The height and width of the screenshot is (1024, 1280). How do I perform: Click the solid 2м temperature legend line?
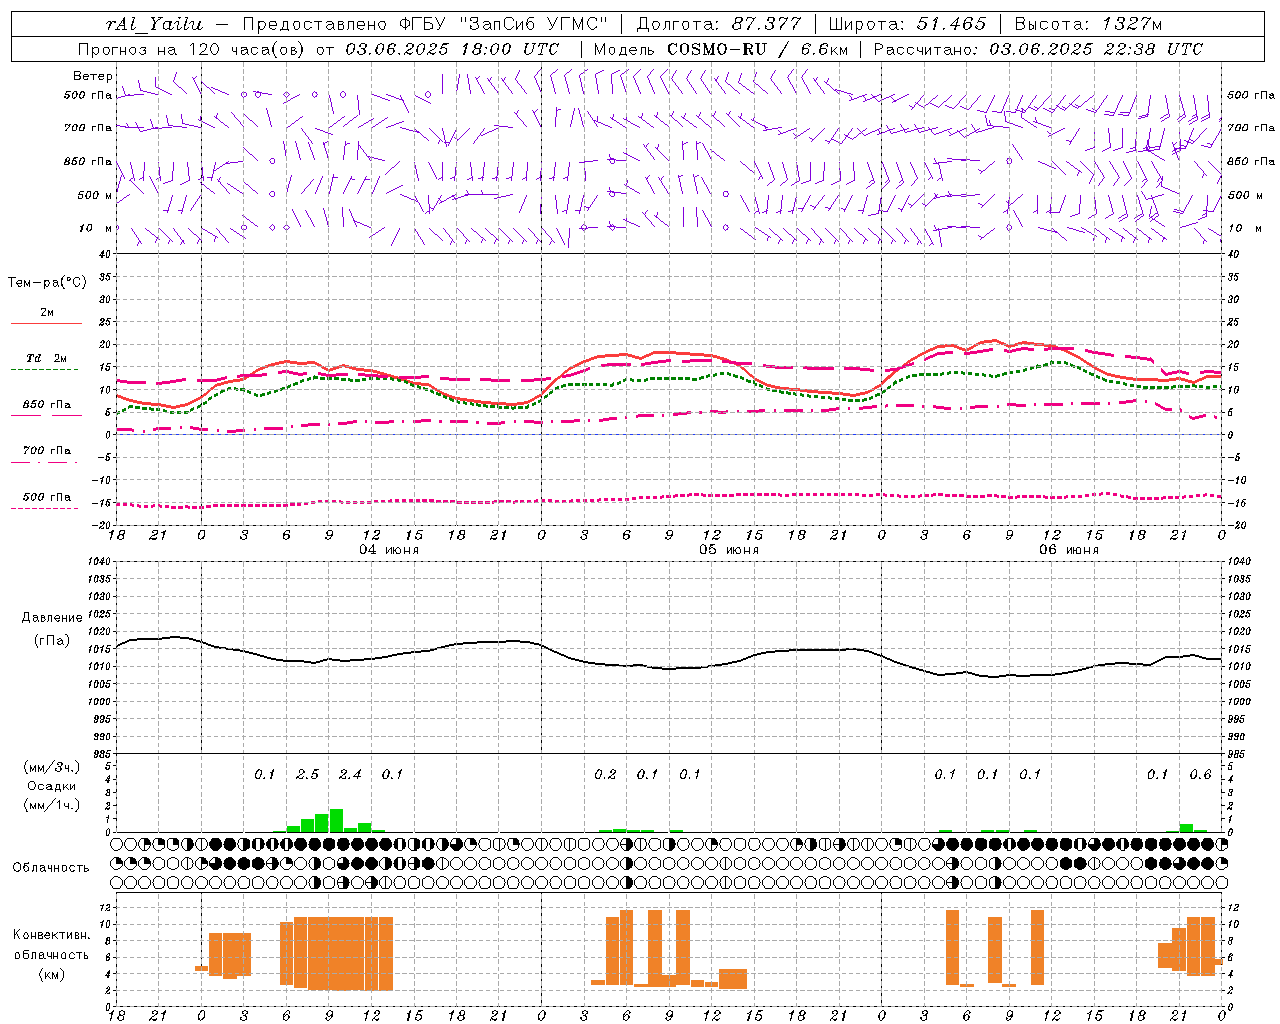click(46, 323)
